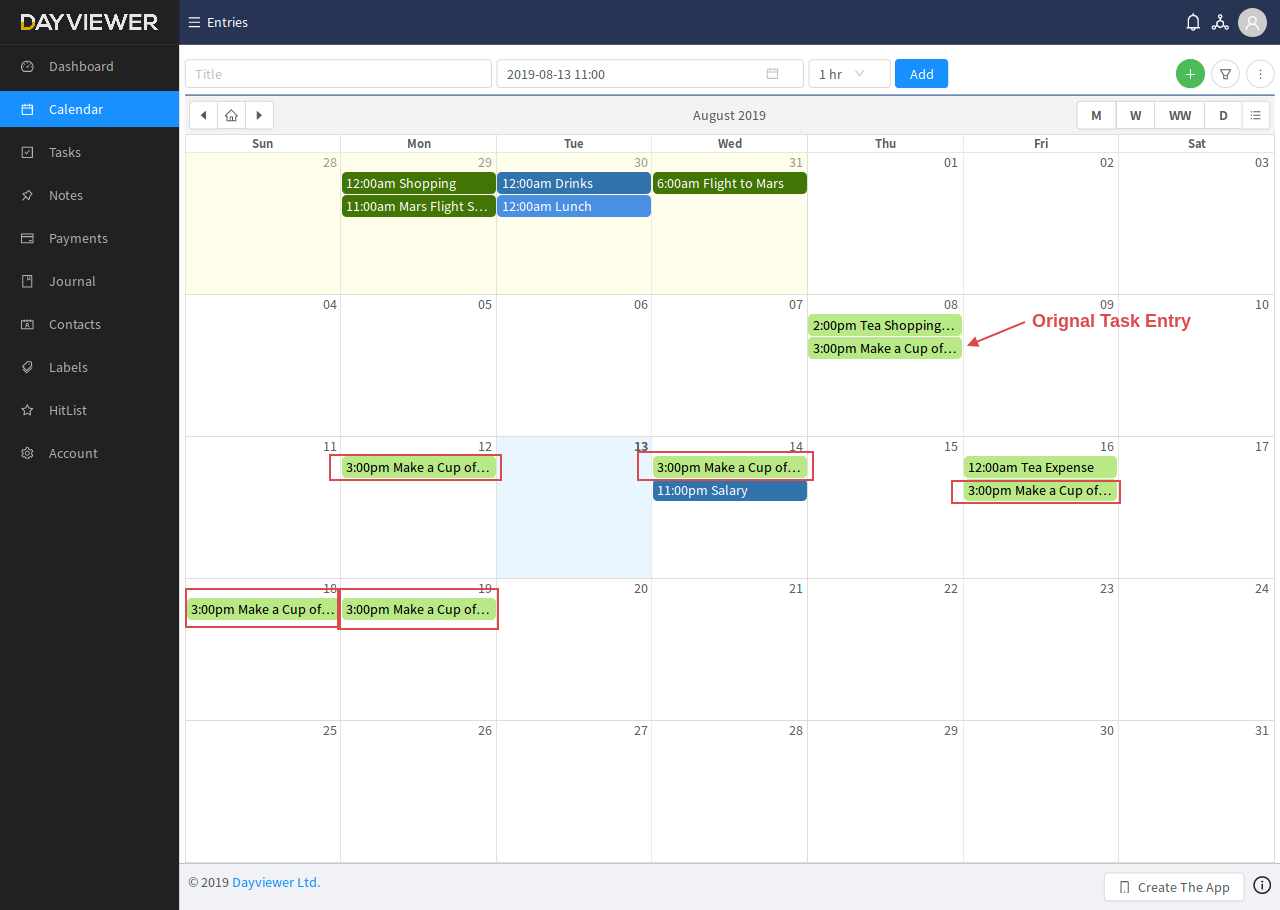Click into the Title input field
Image resolution: width=1280 pixels, height=910 pixels.
[338, 74]
